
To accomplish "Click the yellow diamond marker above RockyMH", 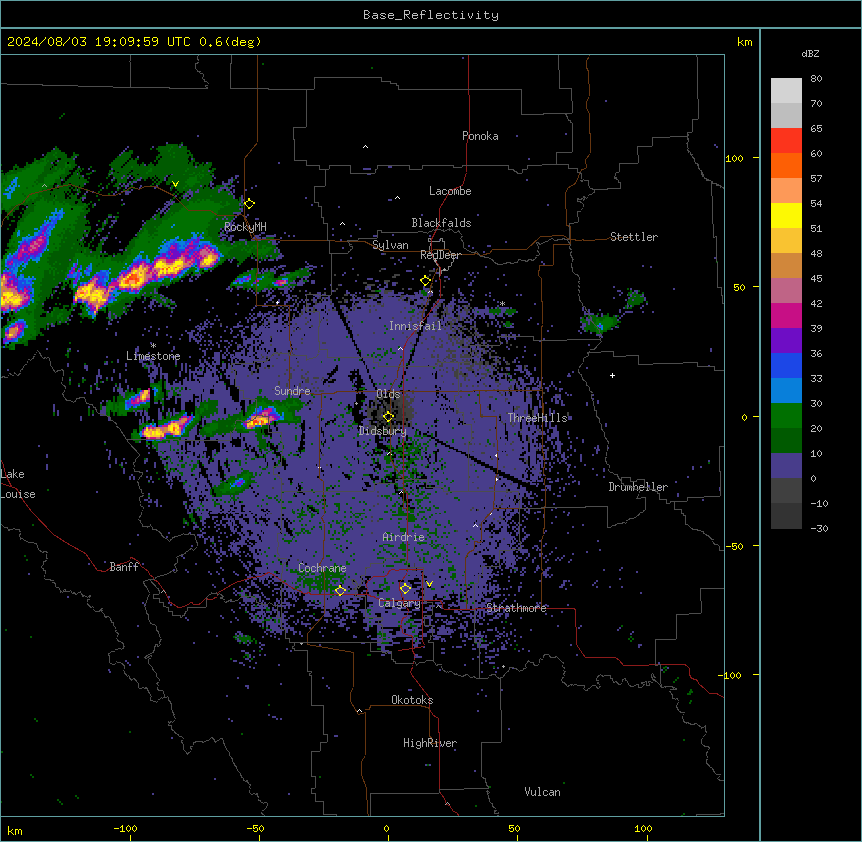I will (x=250, y=204).
